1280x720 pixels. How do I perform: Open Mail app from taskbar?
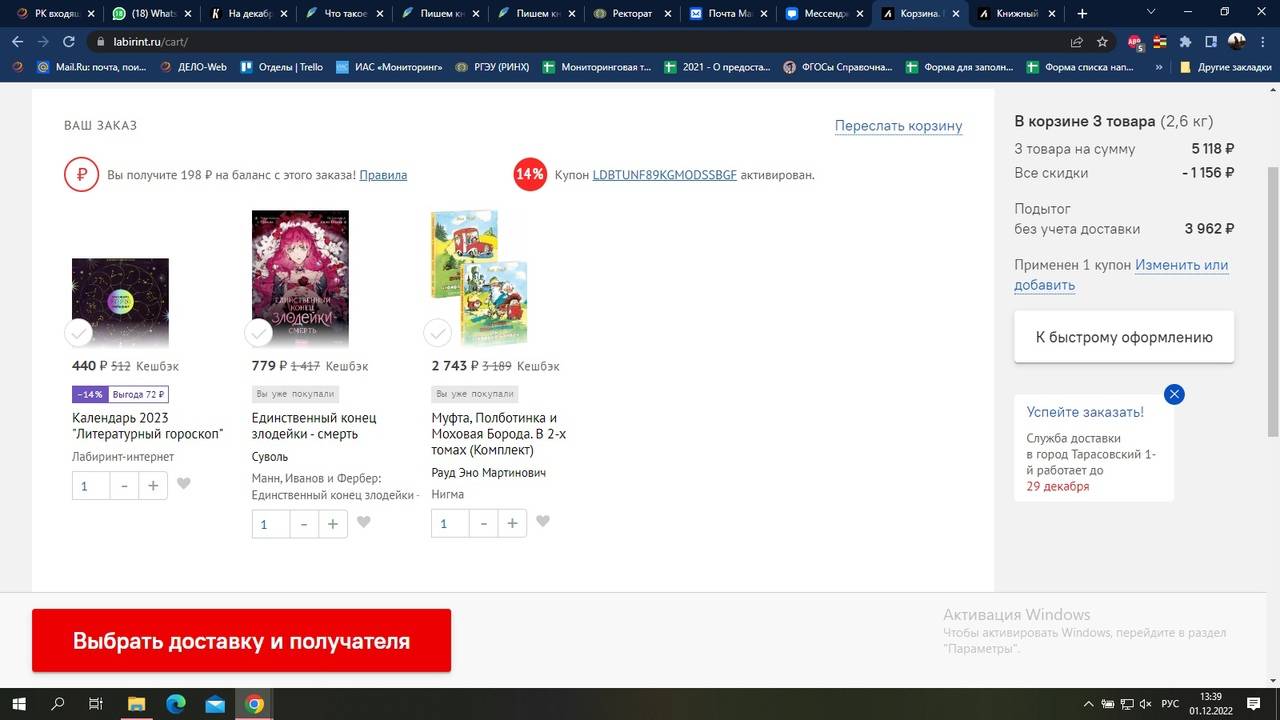pyautogui.click(x=215, y=704)
